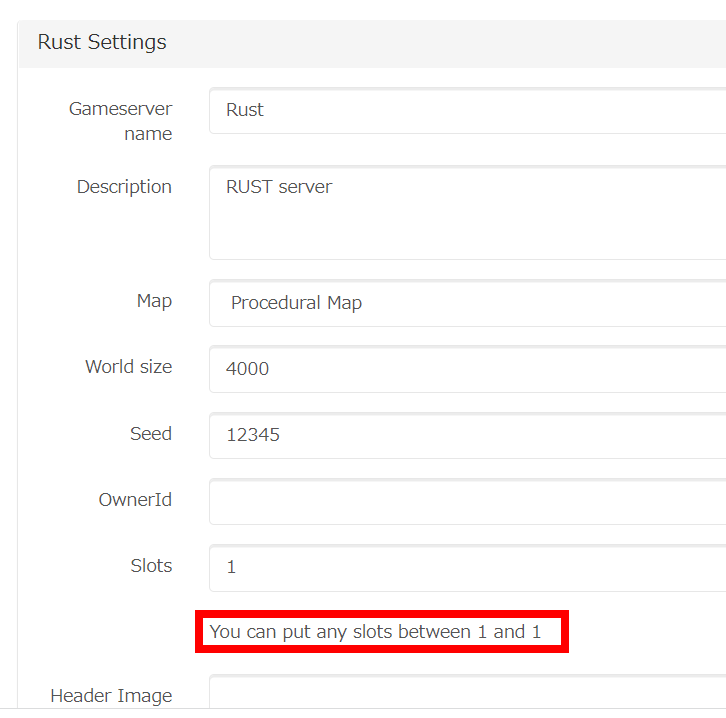726x718 pixels.
Task: Click the Header Image input field
Action: coord(468,691)
